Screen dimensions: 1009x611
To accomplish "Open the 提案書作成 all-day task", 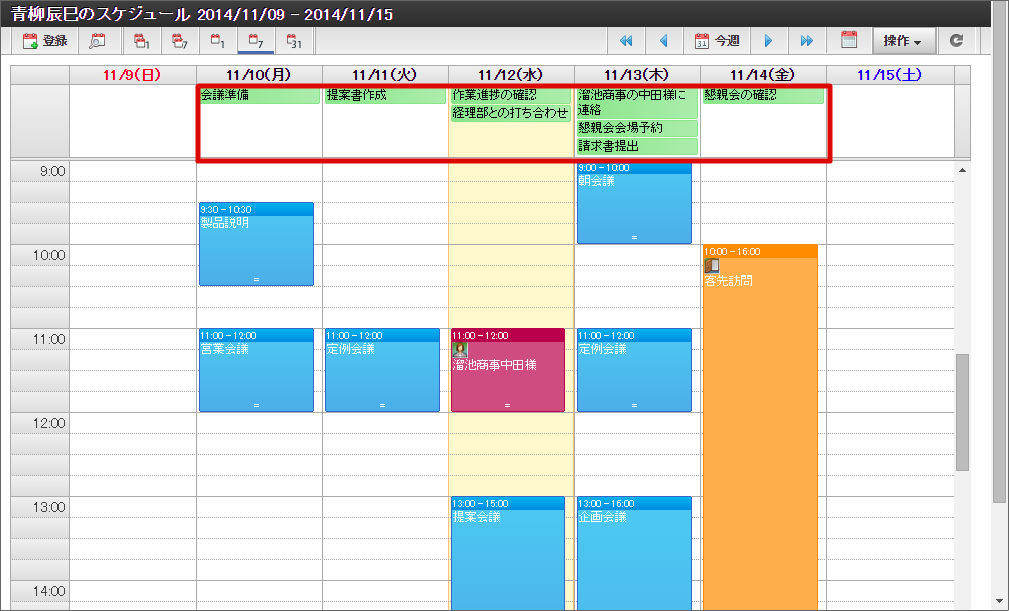I will 385,95.
